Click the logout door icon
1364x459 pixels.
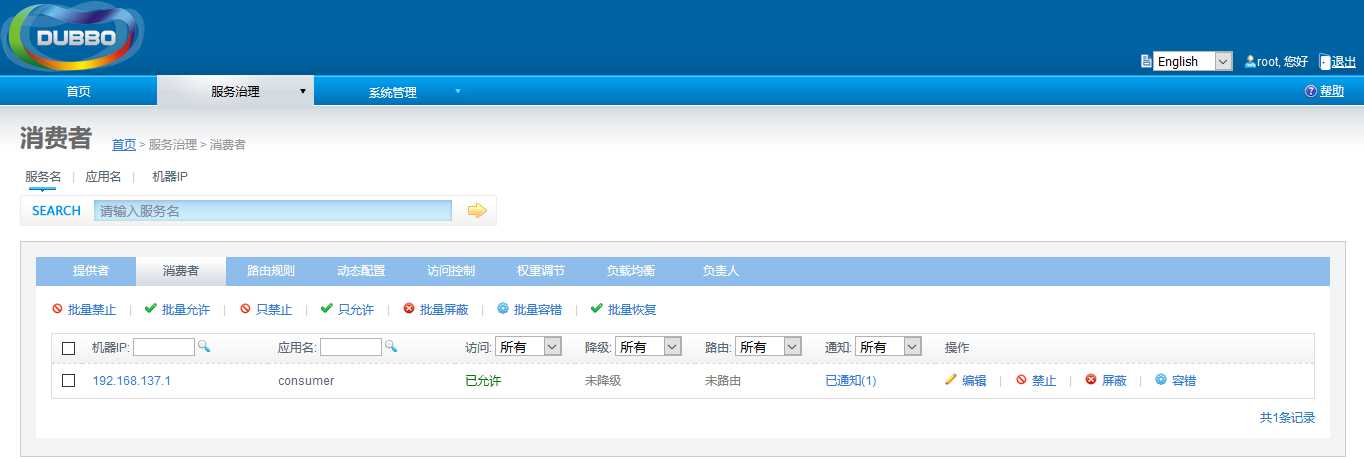click(1324, 61)
